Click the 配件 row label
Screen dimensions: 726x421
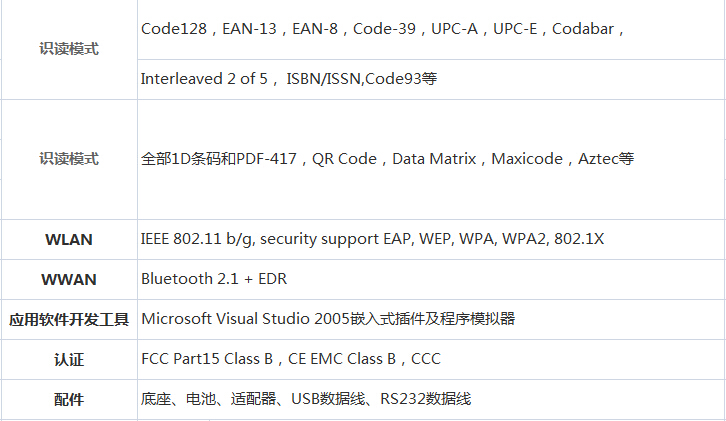69,399
